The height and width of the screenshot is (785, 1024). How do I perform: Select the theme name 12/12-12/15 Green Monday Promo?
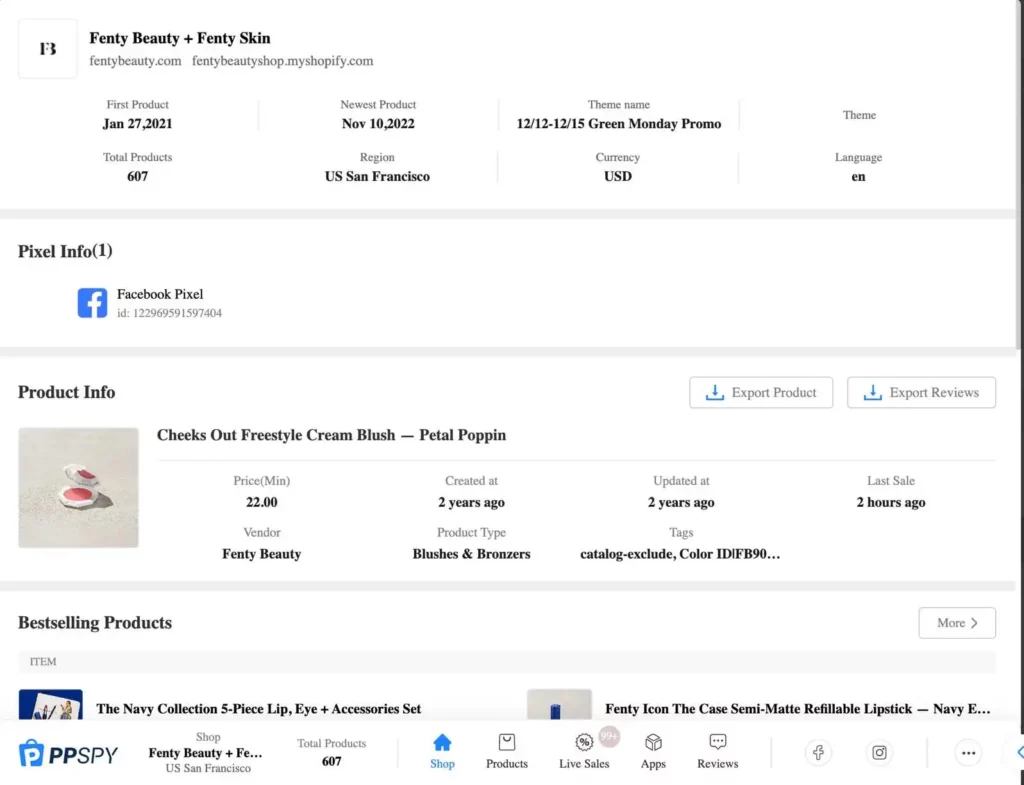(x=618, y=123)
